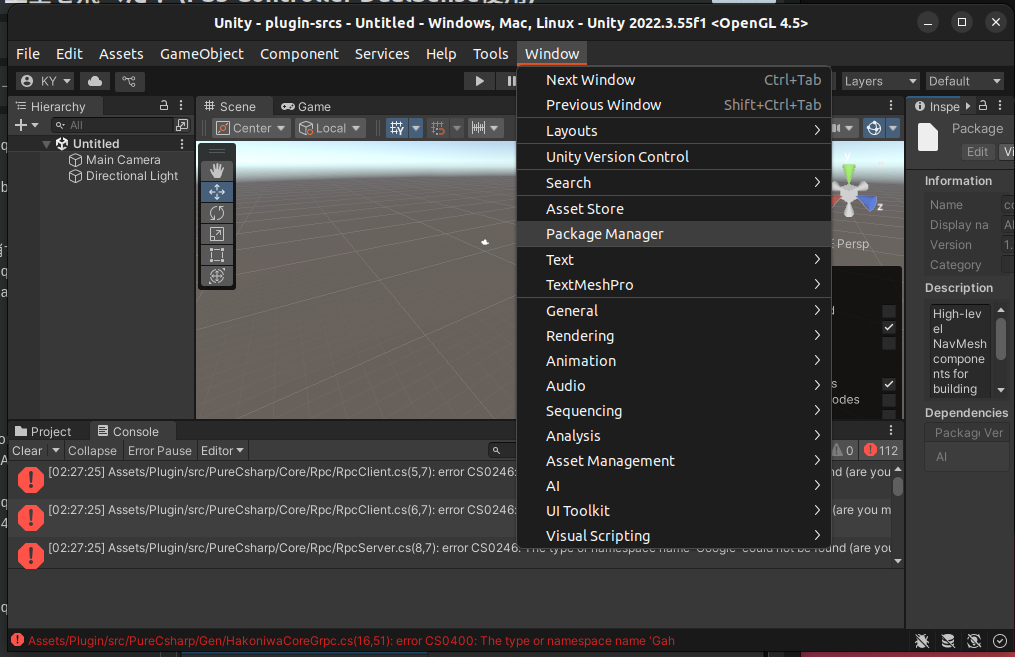Open the Clear options dropdown arrow
The image size is (1015, 657).
[x=56, y=451]
